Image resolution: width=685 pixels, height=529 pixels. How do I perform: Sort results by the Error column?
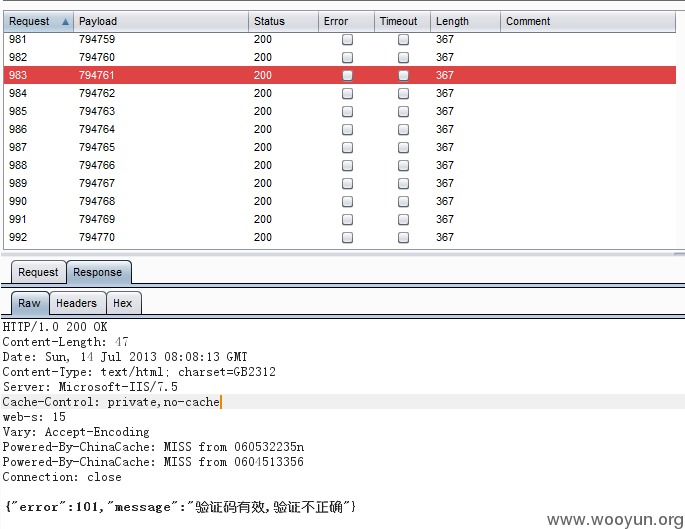point(346,21)
